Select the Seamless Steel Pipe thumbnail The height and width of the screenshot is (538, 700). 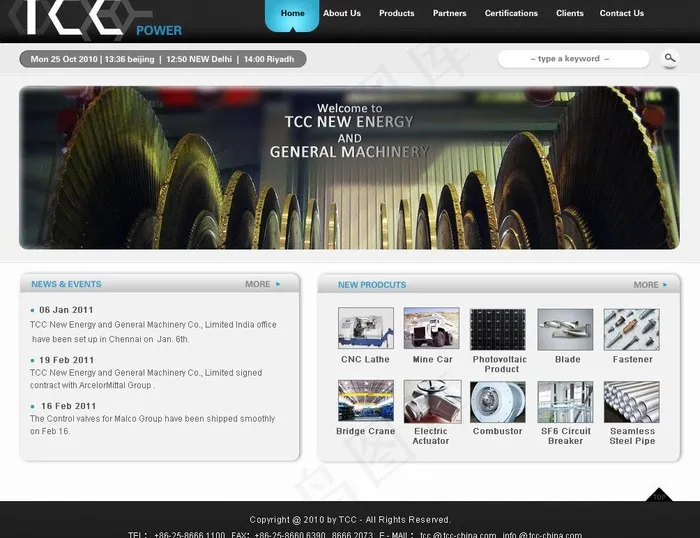pos(632,401)
